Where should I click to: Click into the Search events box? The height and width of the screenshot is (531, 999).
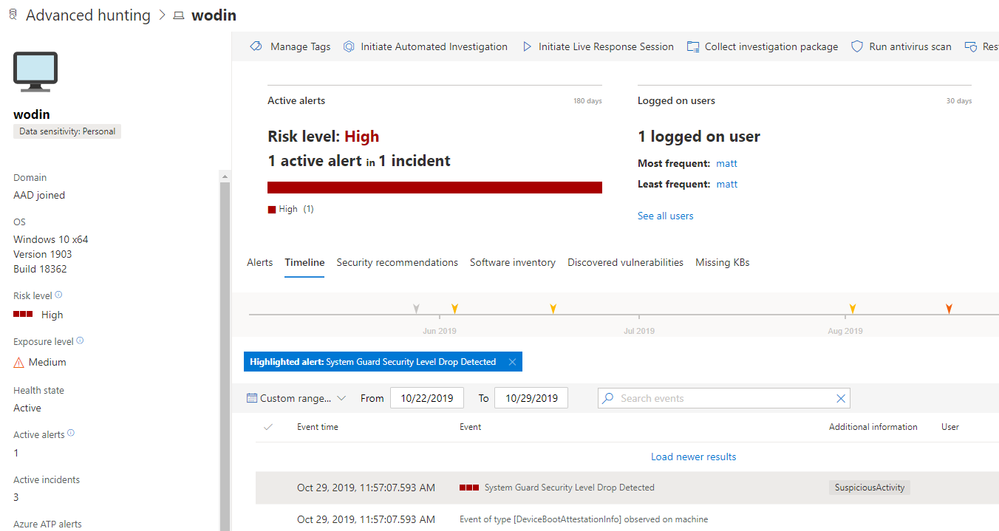[723, 398]
